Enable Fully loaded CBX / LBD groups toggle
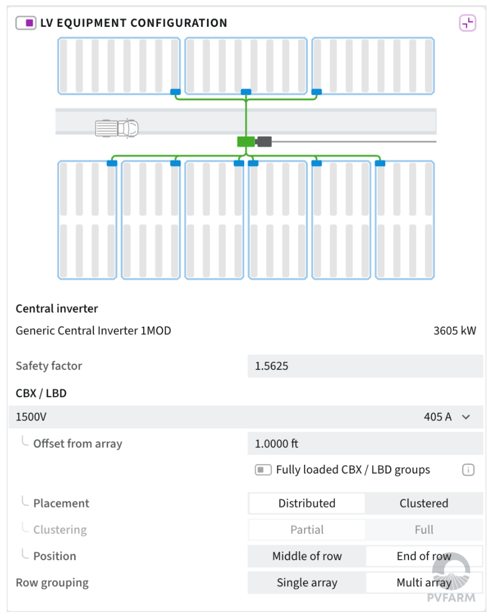494x616 pixels. [263, 470]
